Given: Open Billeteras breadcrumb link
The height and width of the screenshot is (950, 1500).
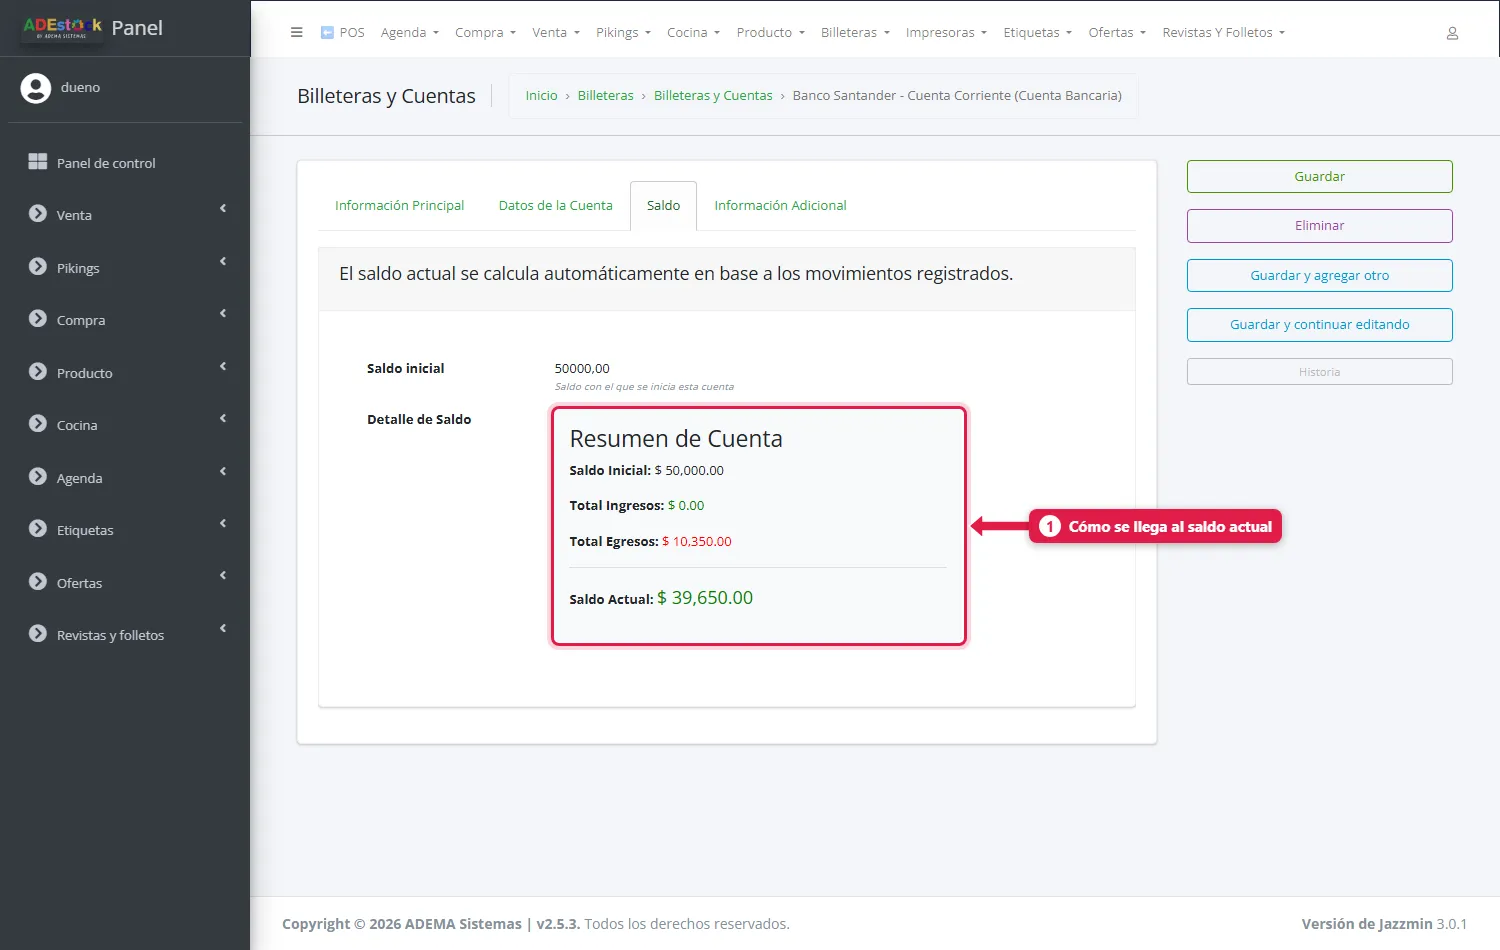Looking at the screenshot, I should pyautogui.click(x=605, y=96).
